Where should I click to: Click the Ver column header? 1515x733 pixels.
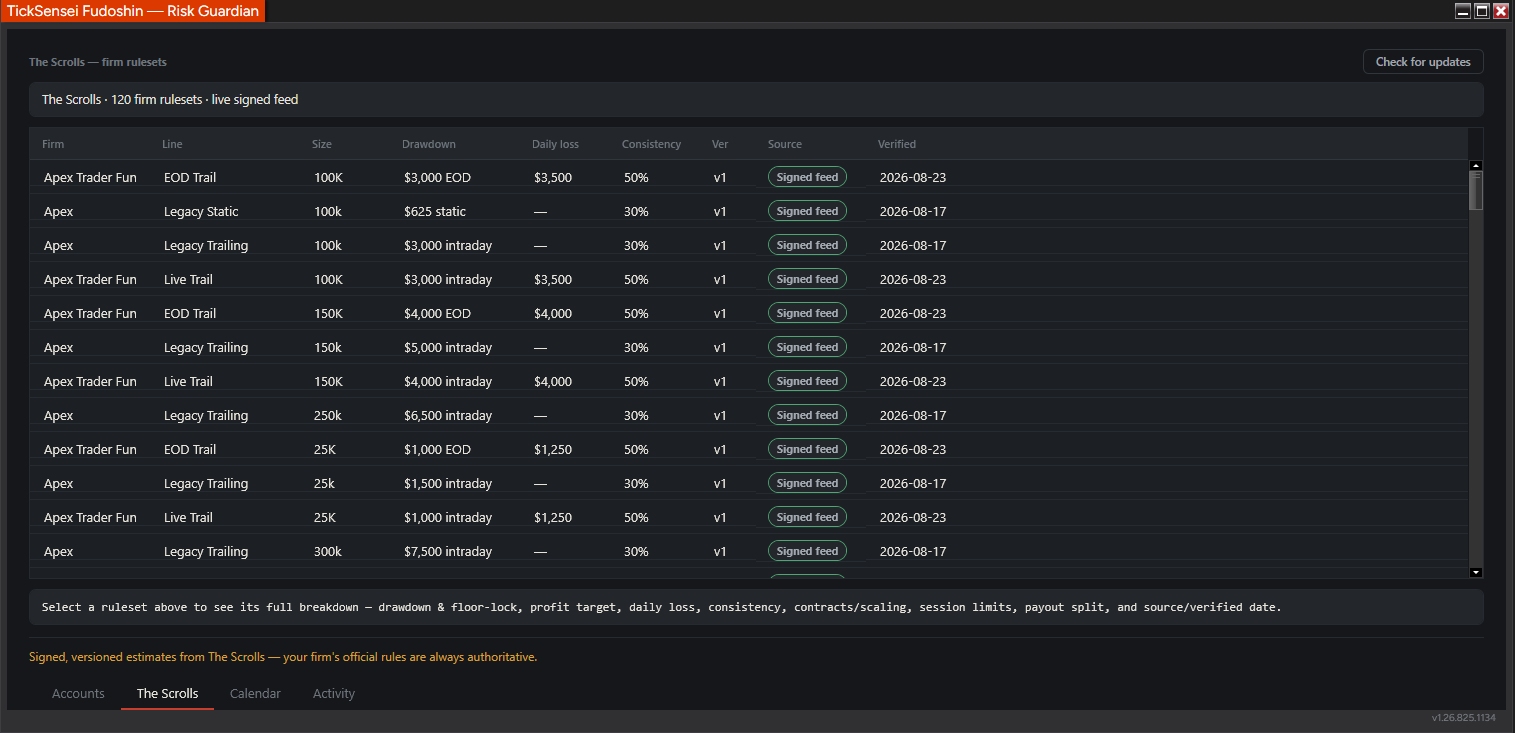tap(720, 144)
